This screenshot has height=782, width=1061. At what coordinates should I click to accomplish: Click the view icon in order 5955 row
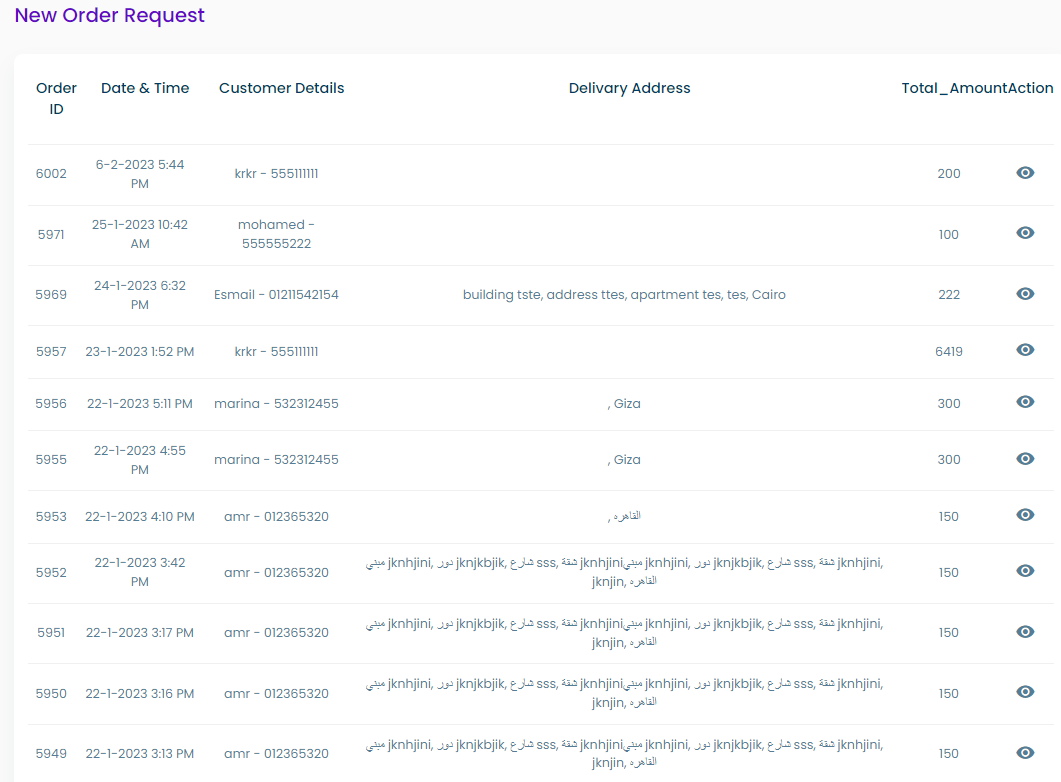[1025, 459]
